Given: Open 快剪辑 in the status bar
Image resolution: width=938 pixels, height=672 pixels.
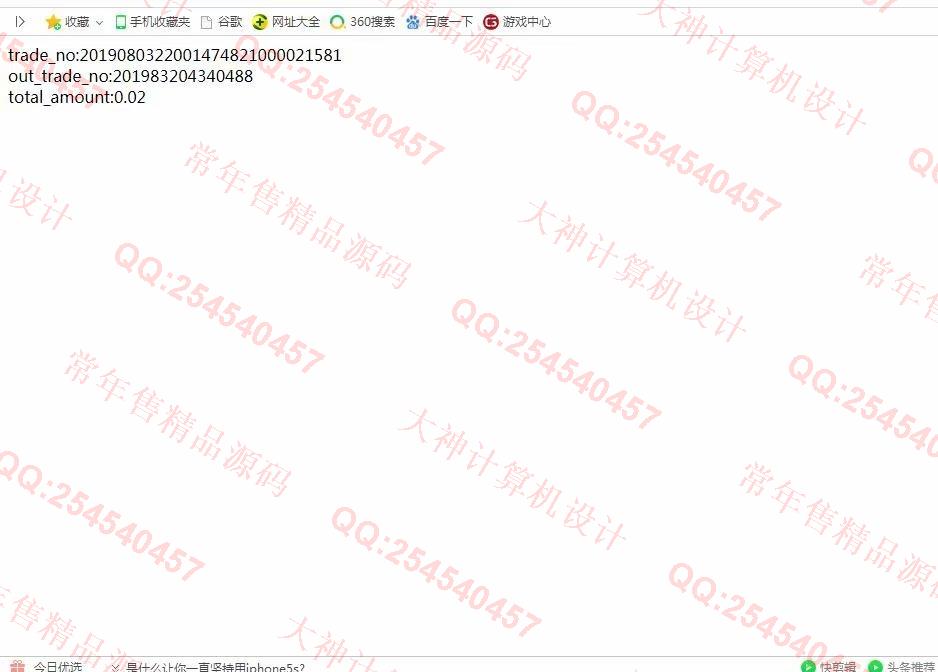Looking at the screenshot, I should click(828, 666).
